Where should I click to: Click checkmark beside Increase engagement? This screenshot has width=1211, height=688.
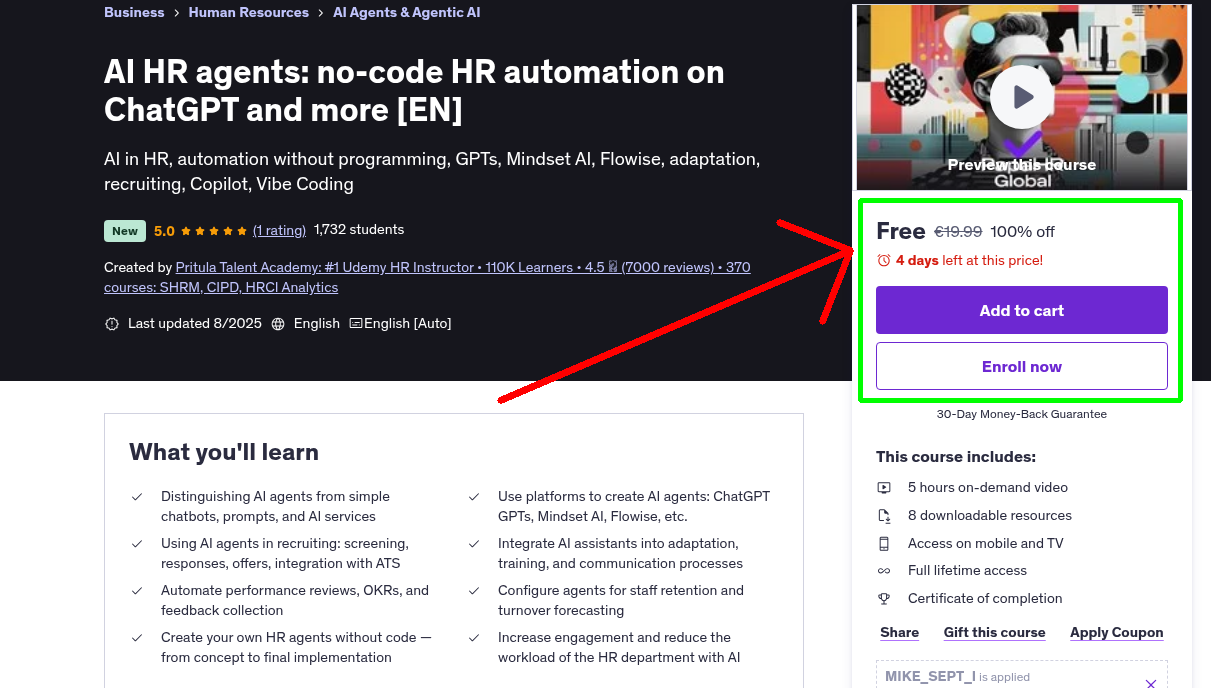coord(474,637)
